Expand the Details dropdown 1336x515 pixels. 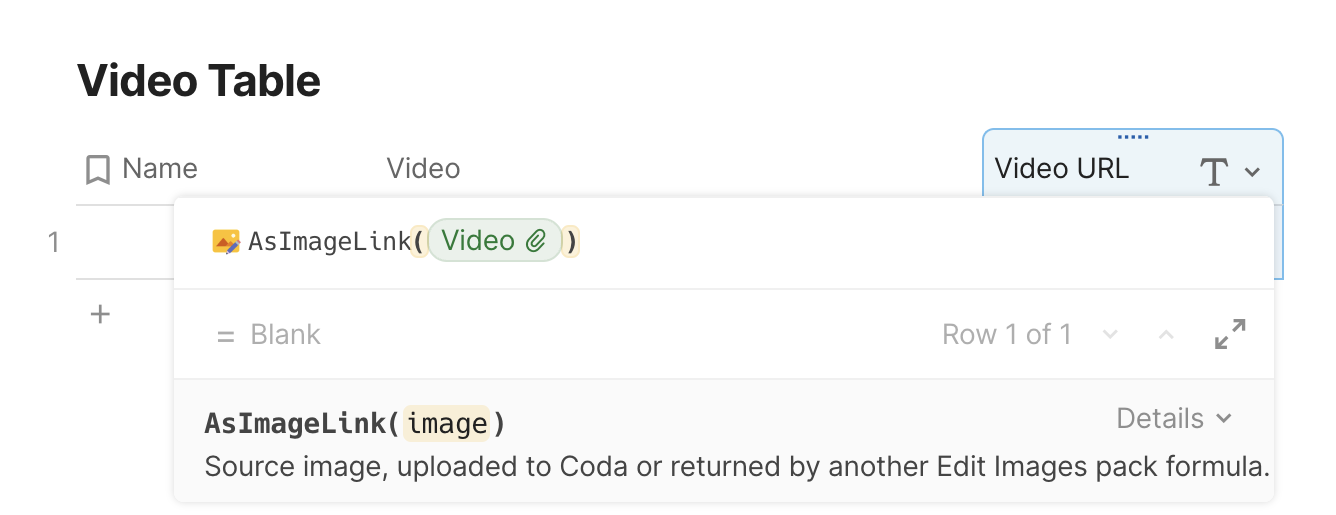pyautogui.click(x=1174, y=418)
